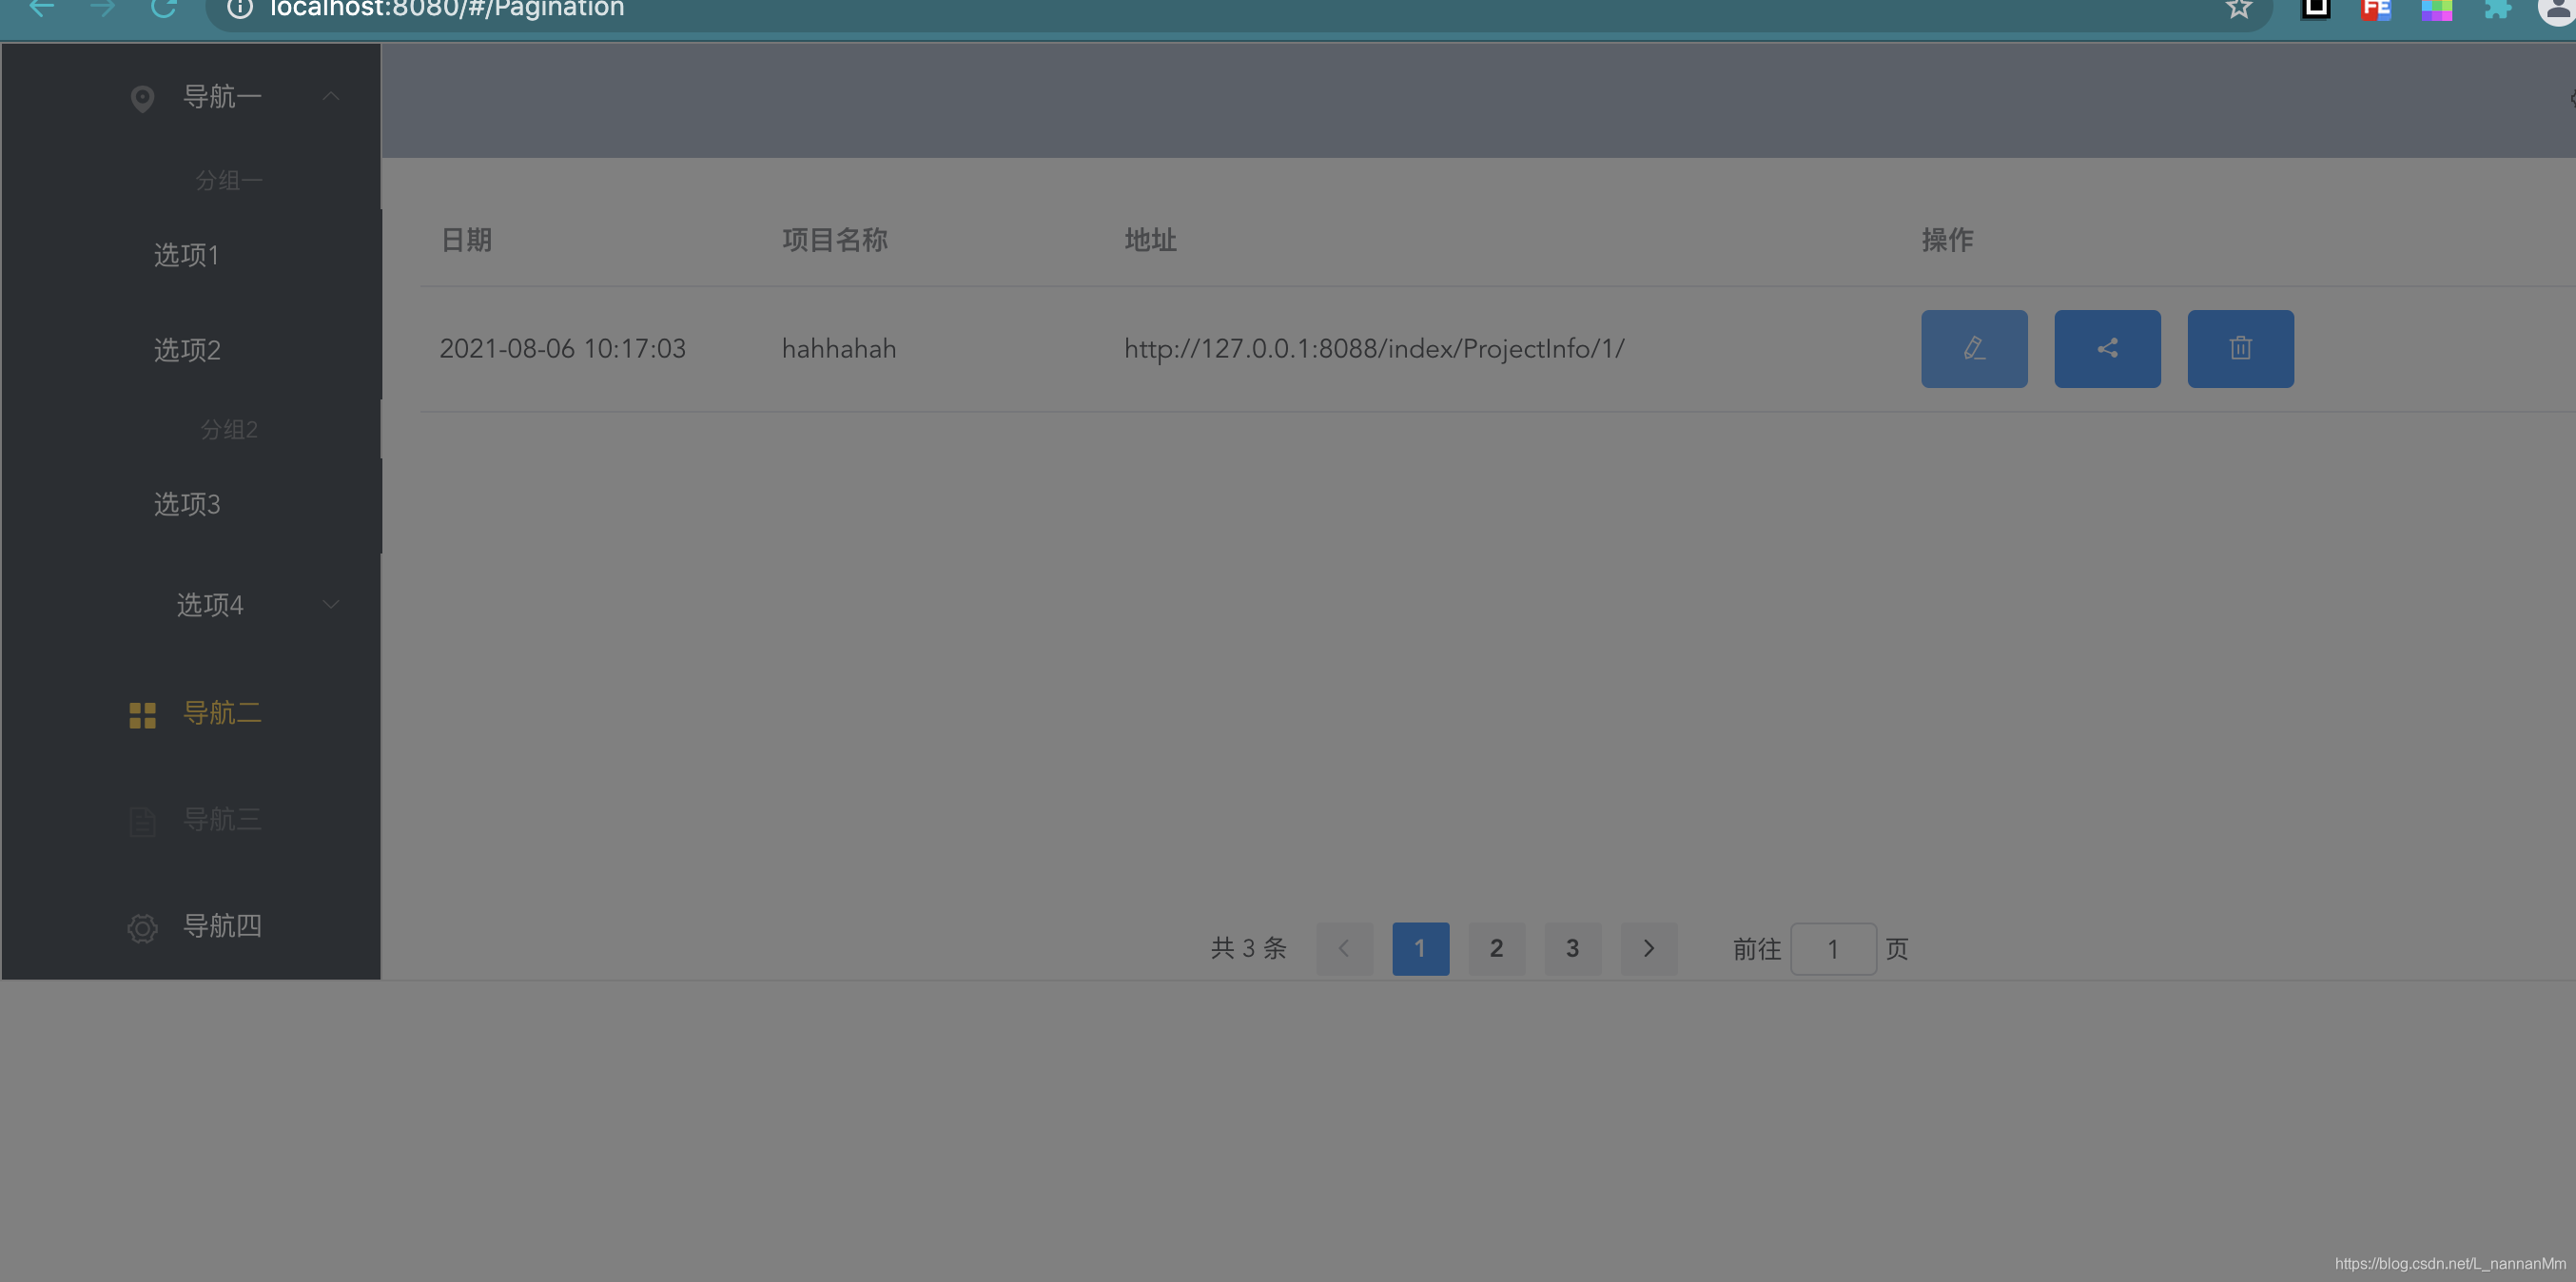Click the browser reload icon

tap(164, 9)
